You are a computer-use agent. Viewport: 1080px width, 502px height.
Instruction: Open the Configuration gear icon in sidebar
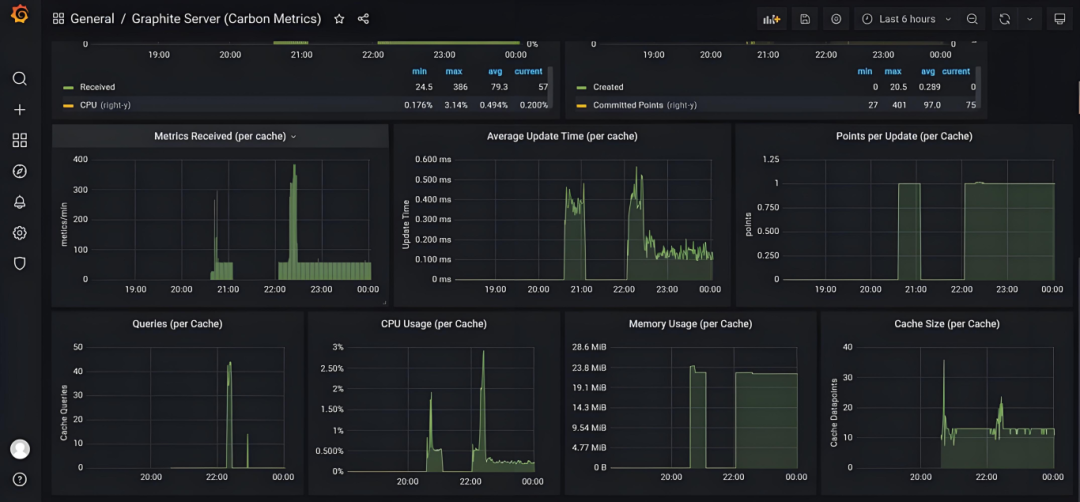[20, 233]
